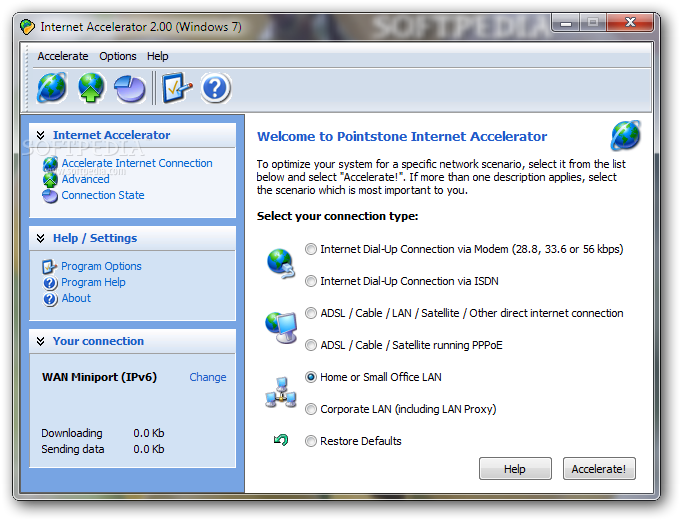The image size is (681, 521).
Task: Select Internet Dial-Up Connection via Modem
Action: click(311, 249)
